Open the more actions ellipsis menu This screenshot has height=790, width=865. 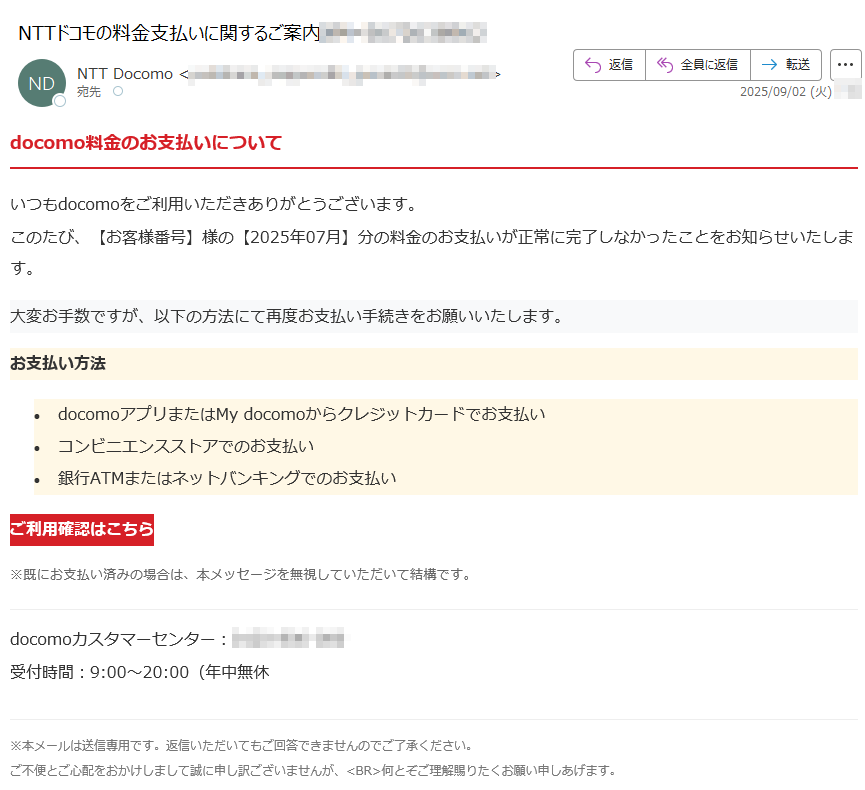[x=845, y=65]
